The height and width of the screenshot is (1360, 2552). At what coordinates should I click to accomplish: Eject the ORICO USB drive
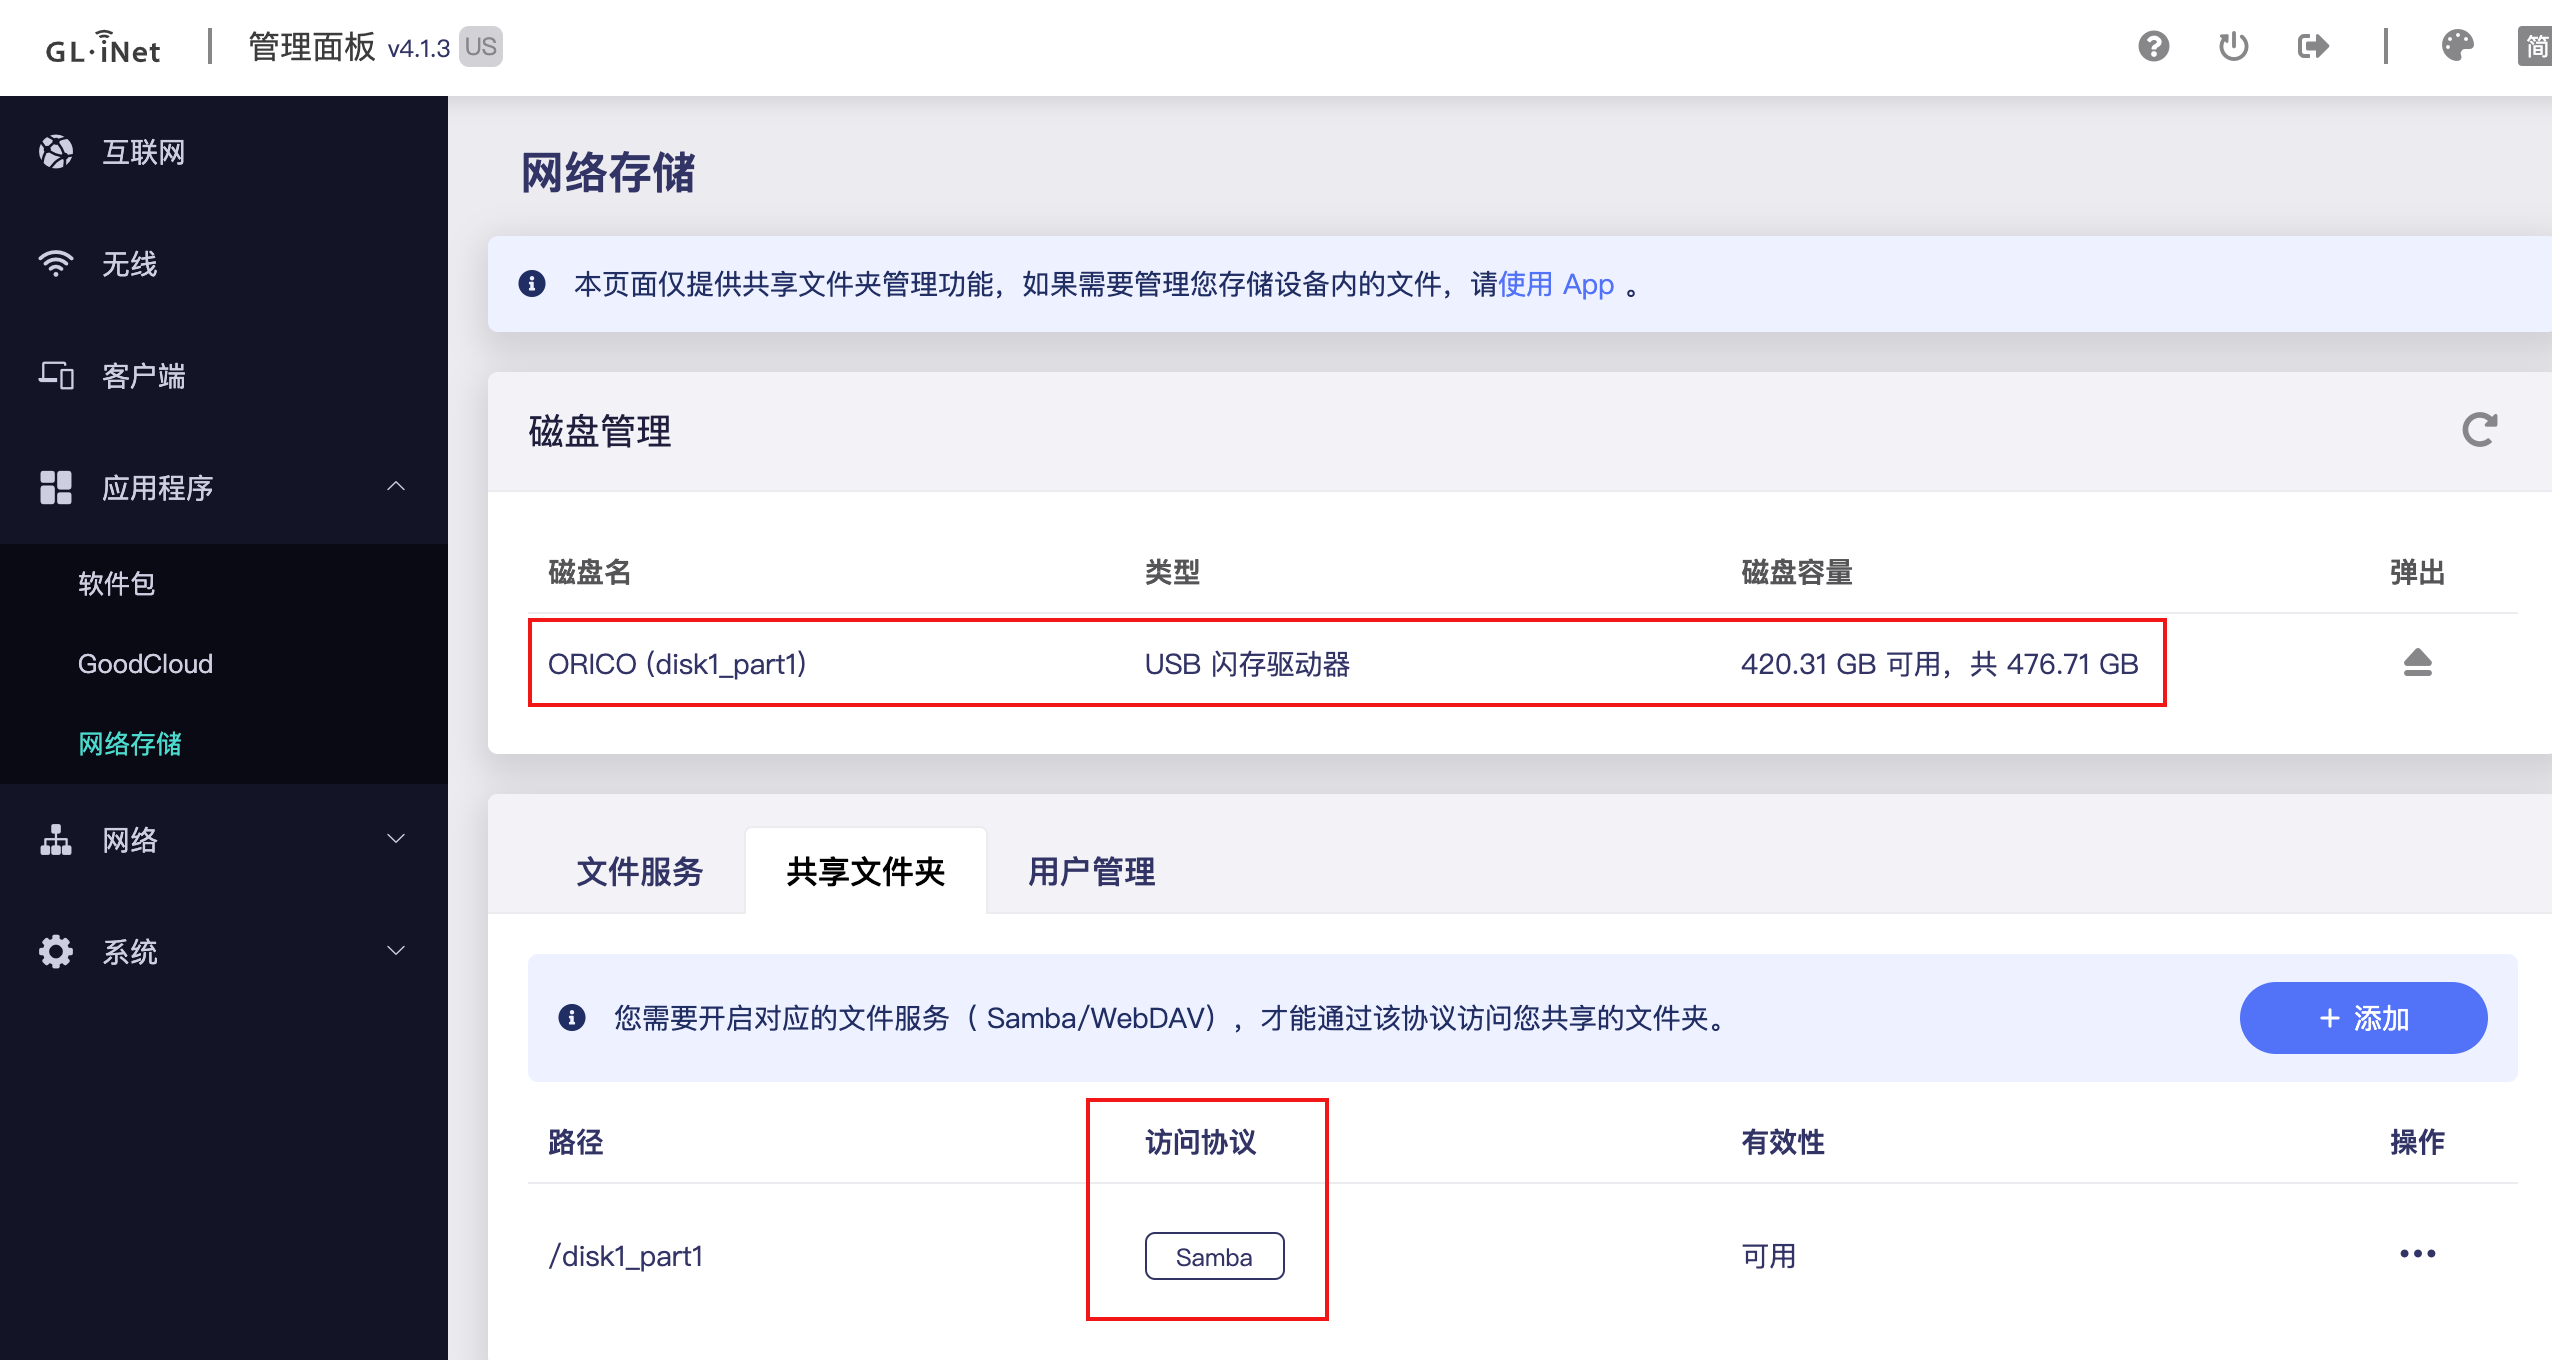[x=2417, y=663]
